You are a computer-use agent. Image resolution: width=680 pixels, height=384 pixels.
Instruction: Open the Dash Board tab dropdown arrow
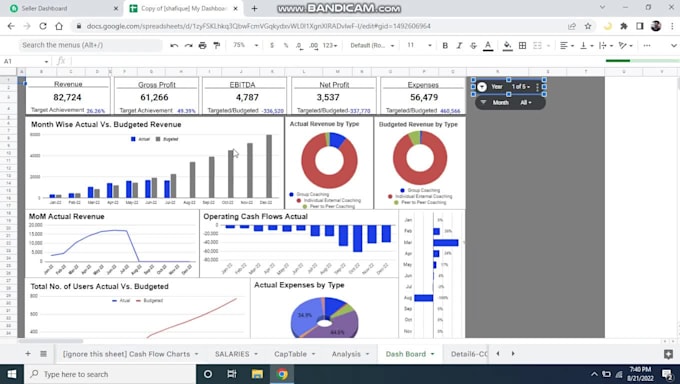point(432,354)
